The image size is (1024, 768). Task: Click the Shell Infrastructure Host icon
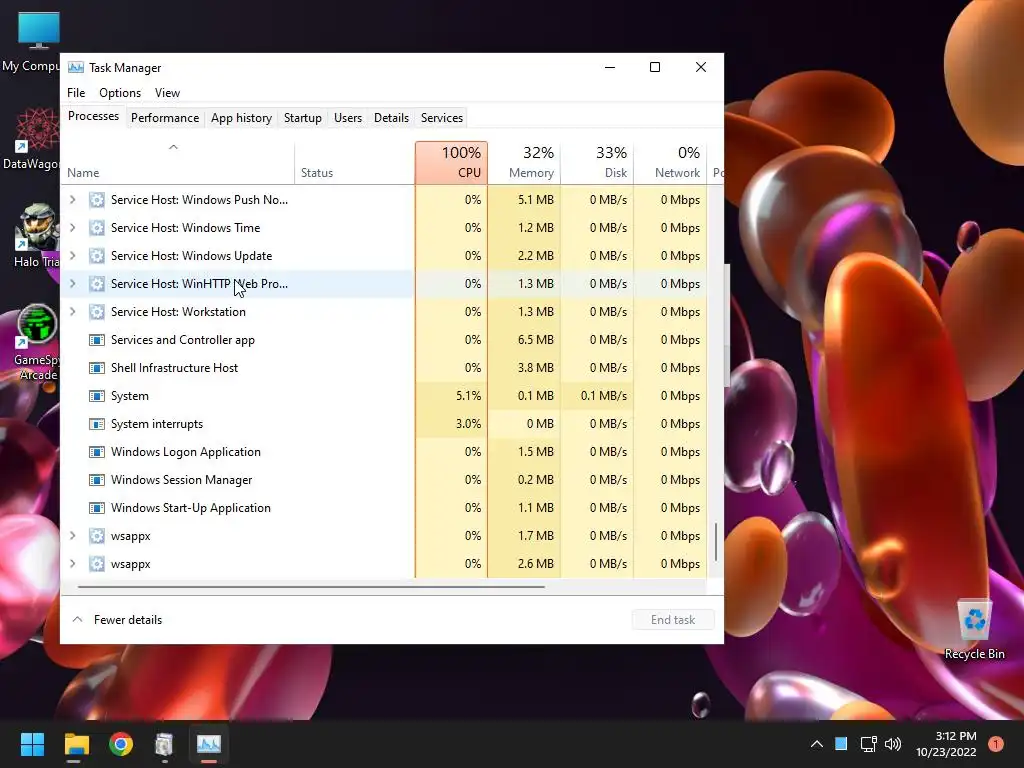click(x=97, y=368)
